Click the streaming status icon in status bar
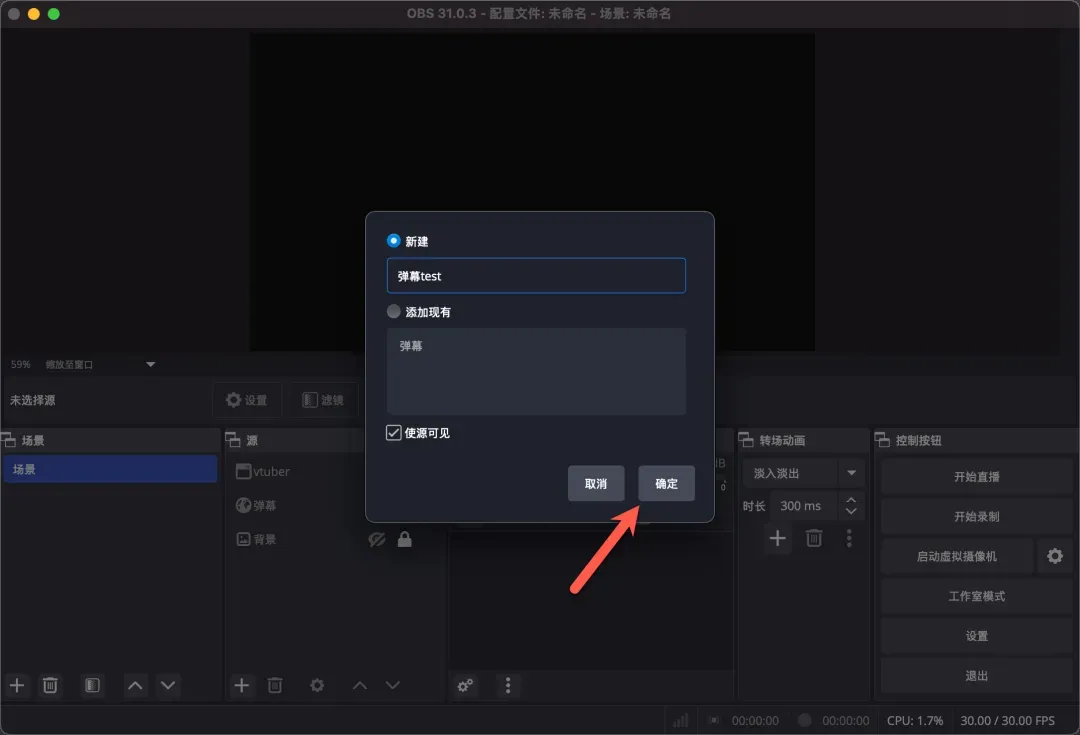Viewport: 1080px width, 735px height. pyautogui.click(x=714, y=721)
